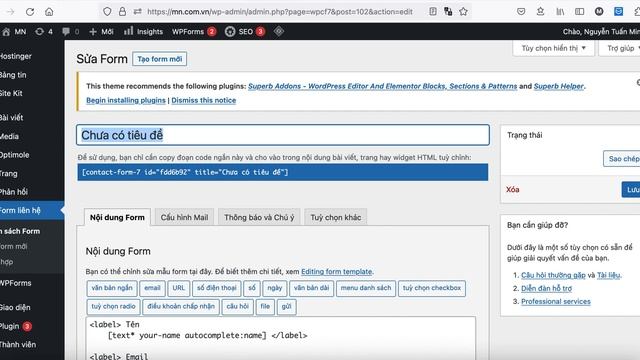Click the browser forward arrow

point(10,12)
